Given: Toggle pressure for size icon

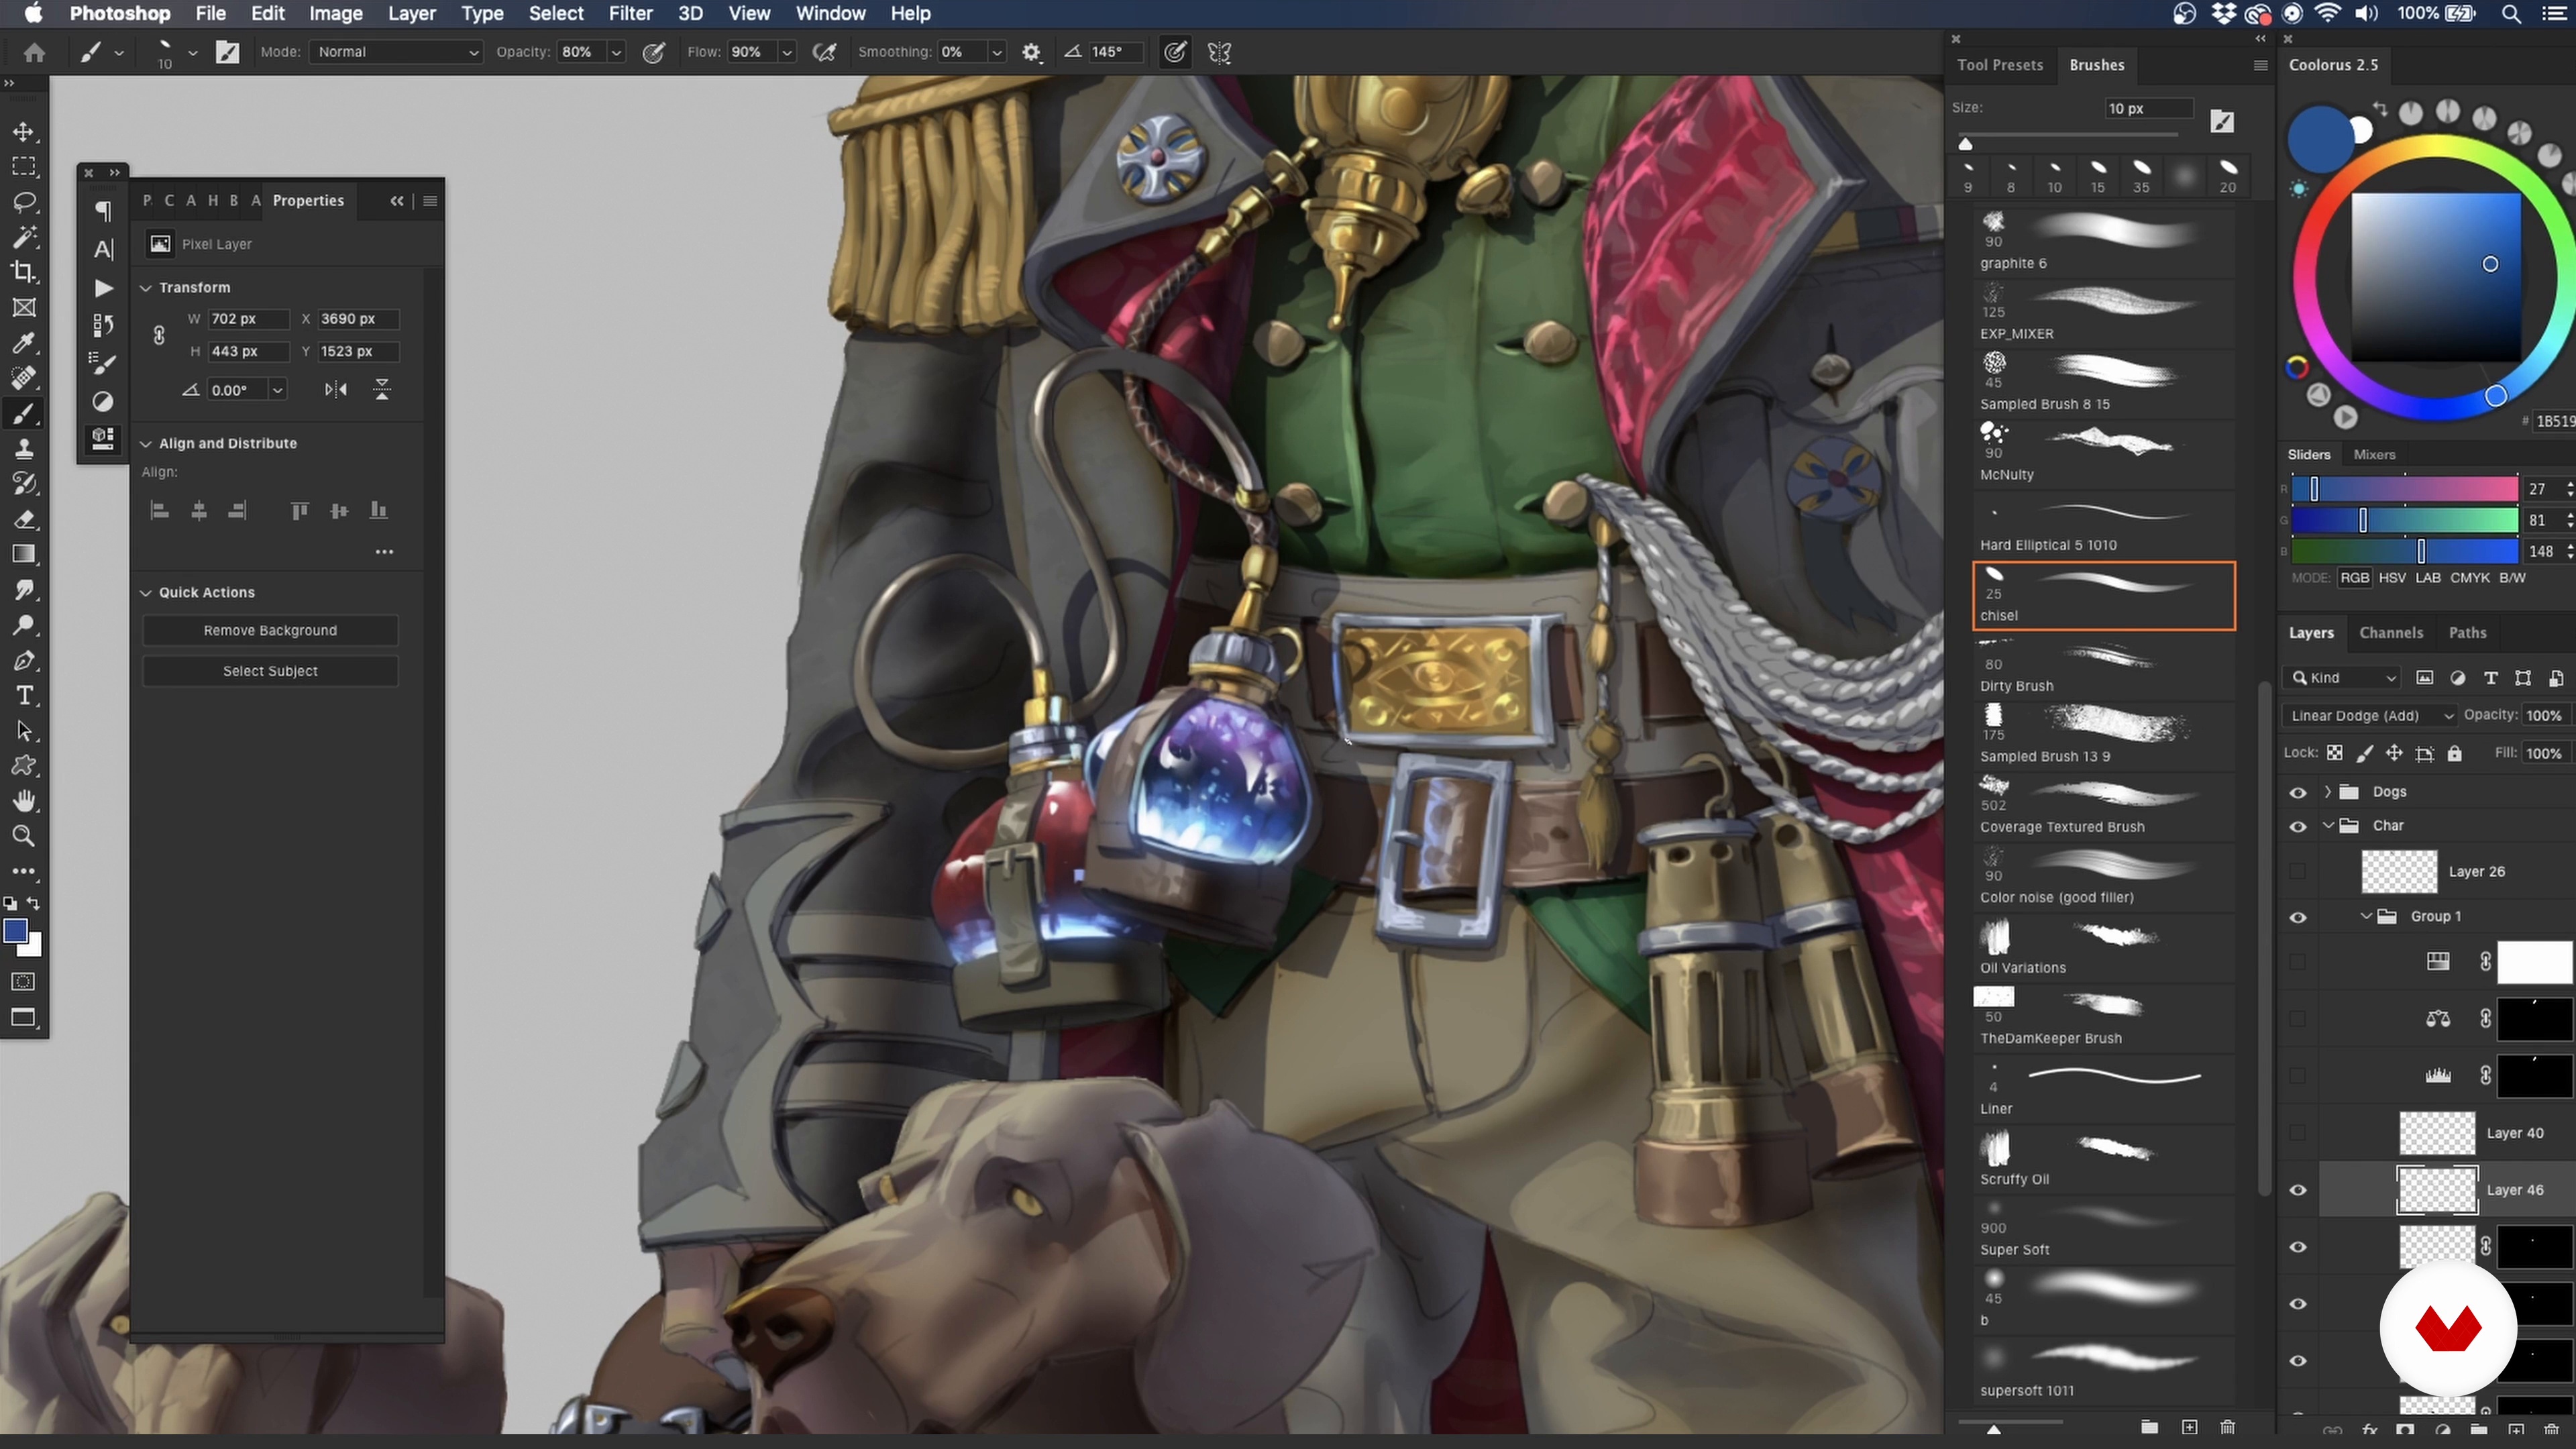Looking at the screenshot, I should click(1175, 52).
